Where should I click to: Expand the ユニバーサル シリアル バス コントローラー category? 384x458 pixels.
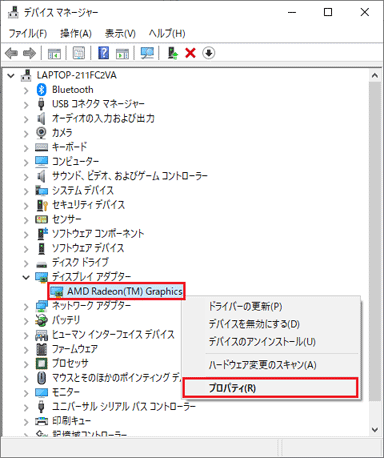tap(26, 407)
